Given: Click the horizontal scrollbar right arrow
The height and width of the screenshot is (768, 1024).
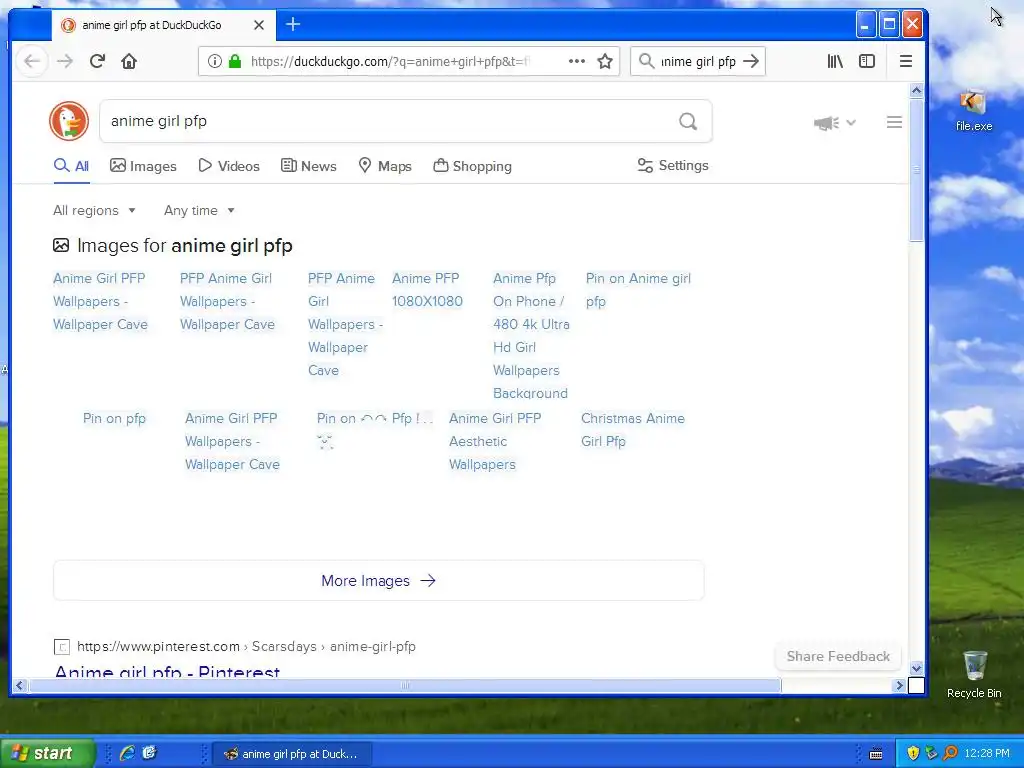Looking at the screenshot, I should pos(899,685).
